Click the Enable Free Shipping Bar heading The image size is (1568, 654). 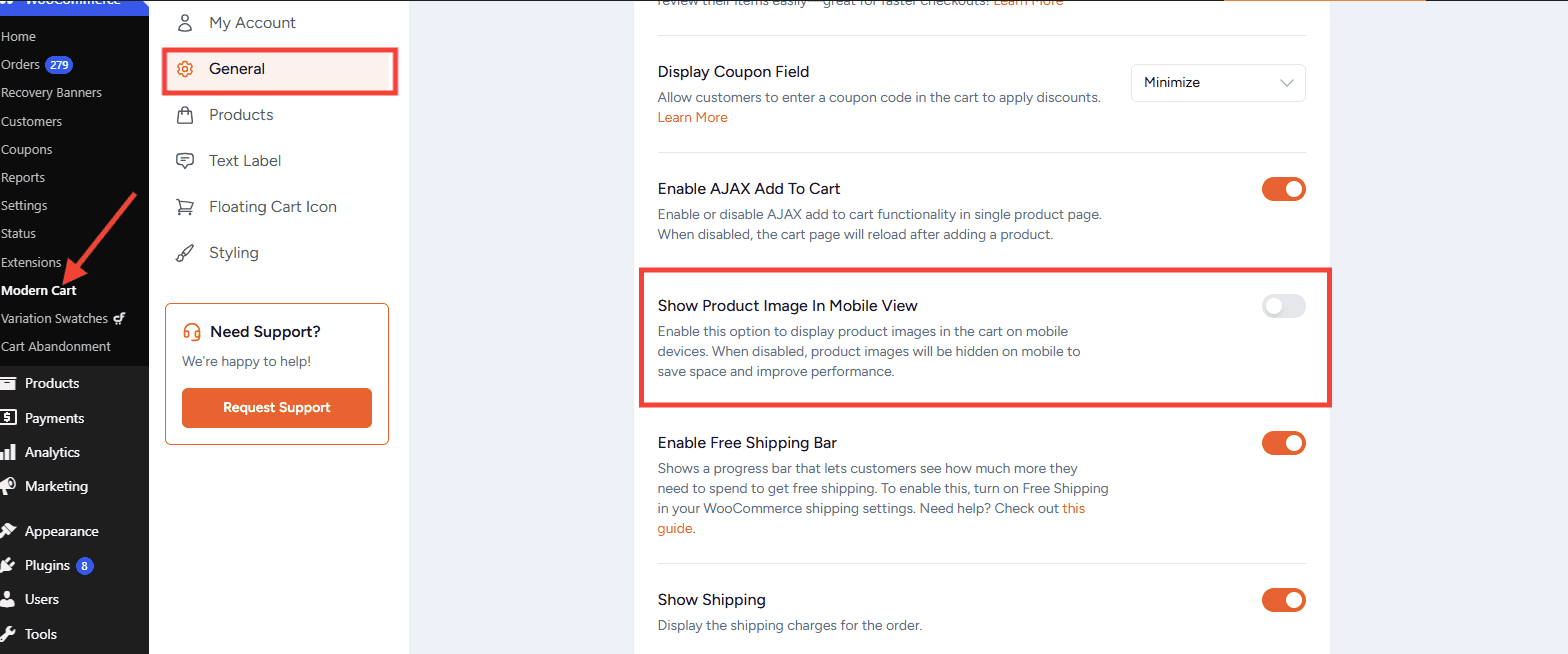pyautogui.click(x=747, y=443)
